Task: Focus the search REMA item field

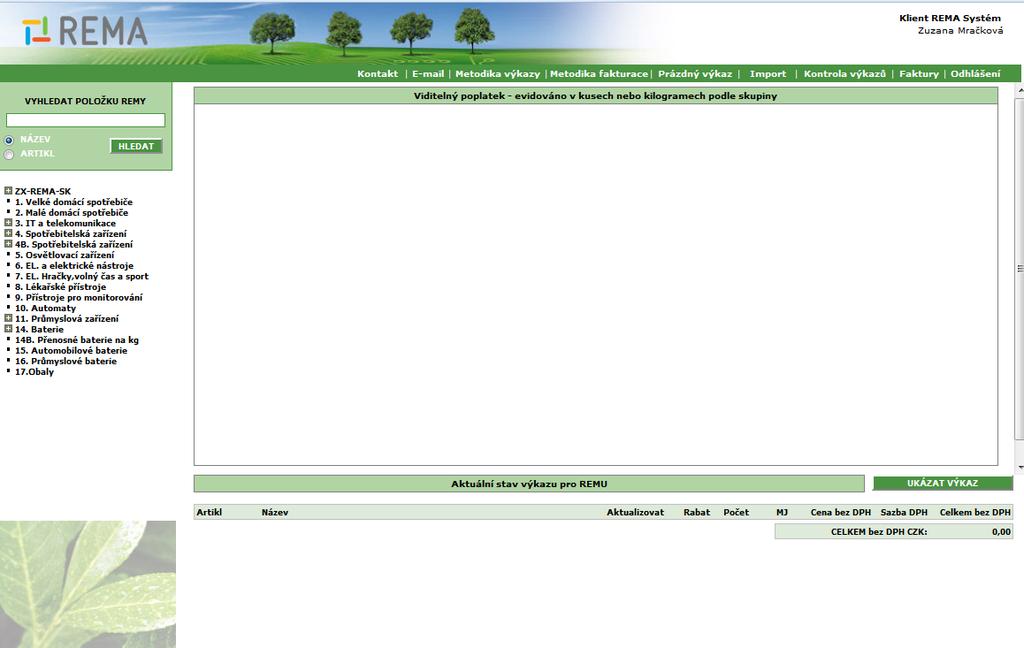Action: (86, 120)
